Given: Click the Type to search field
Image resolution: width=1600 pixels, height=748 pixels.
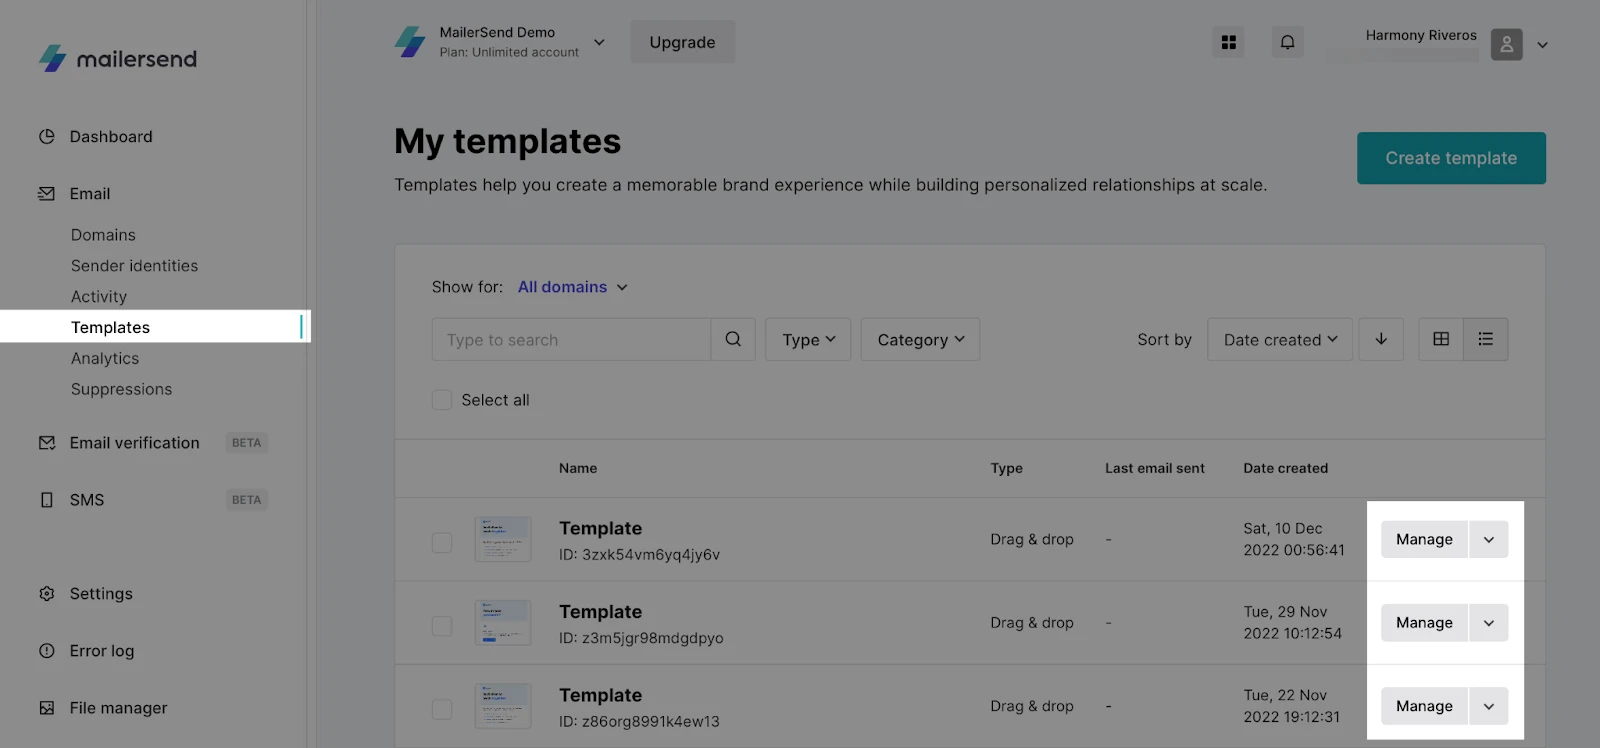Looking at the screenshot, I should [x=571, y=340].
